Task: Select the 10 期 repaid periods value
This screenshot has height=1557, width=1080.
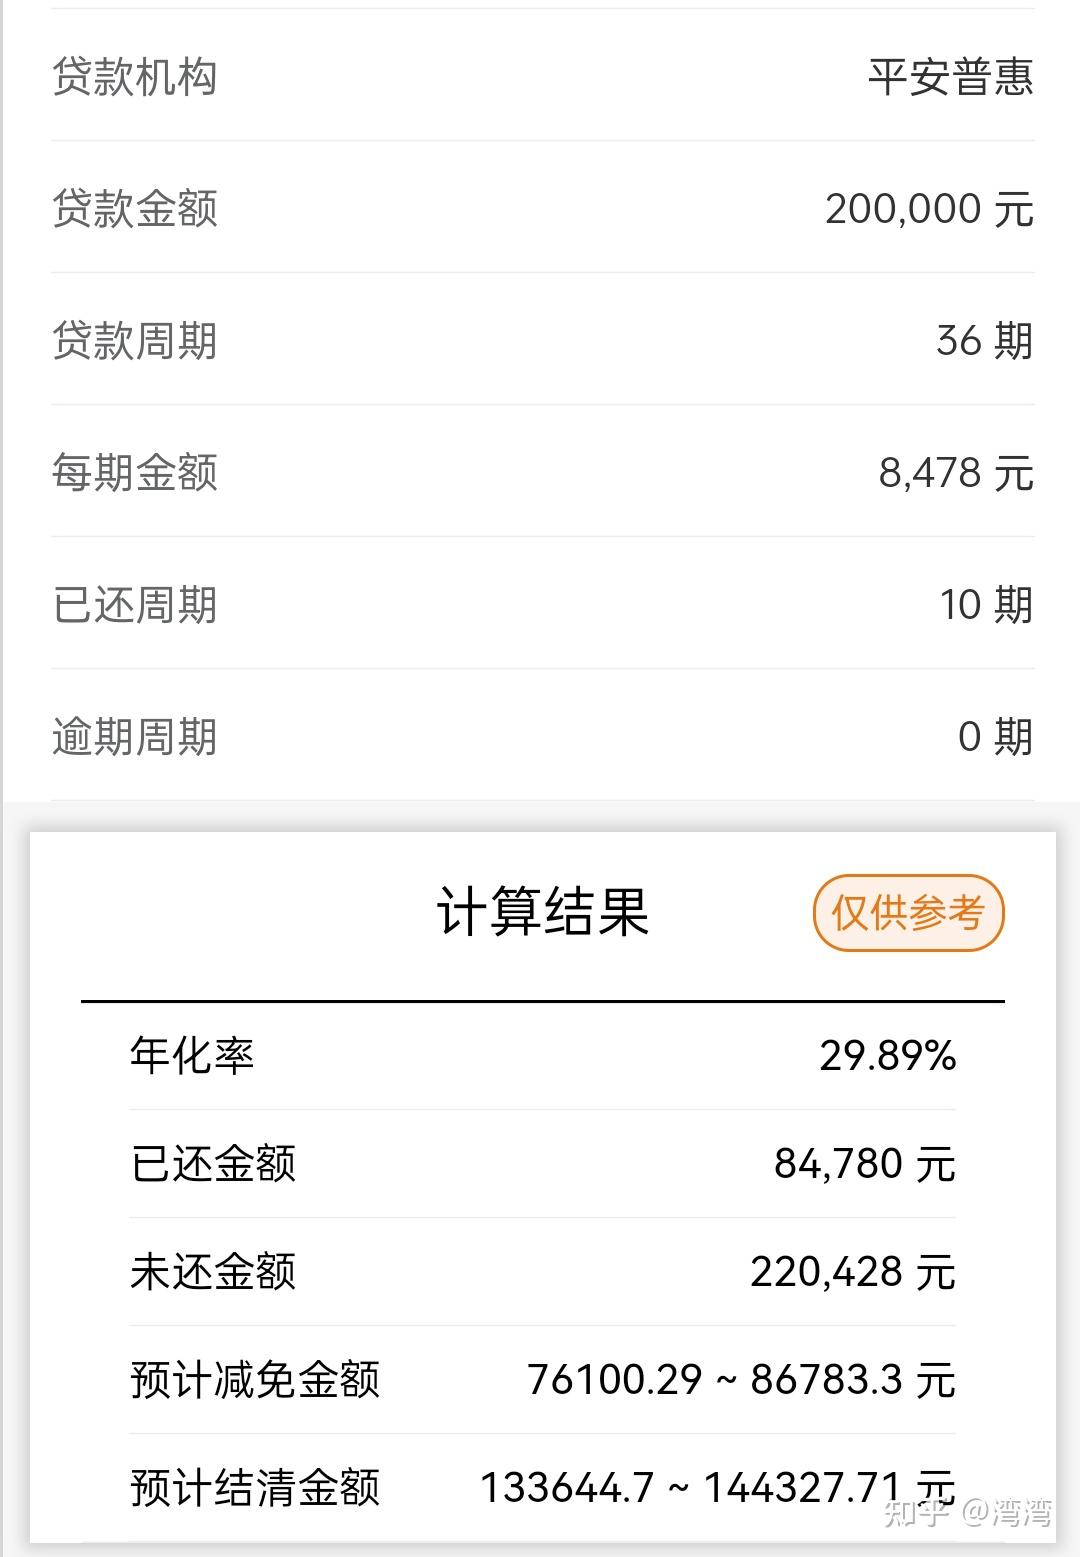Action: tap(985, 605)
